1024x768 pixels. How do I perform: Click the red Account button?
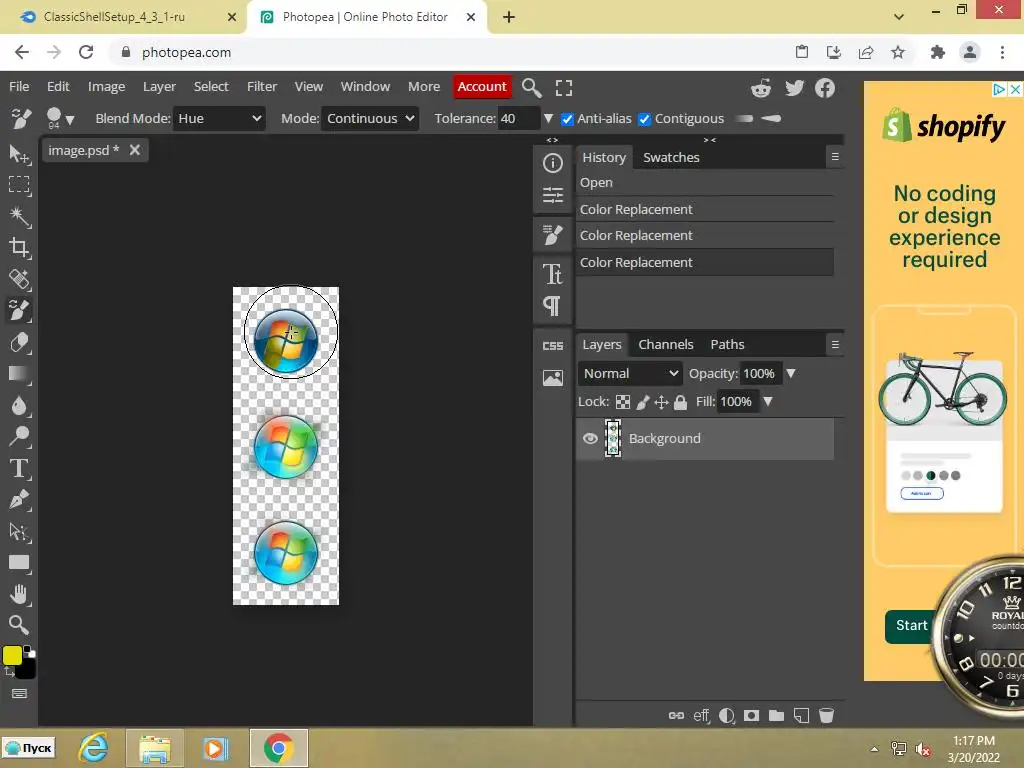[482, 86]
